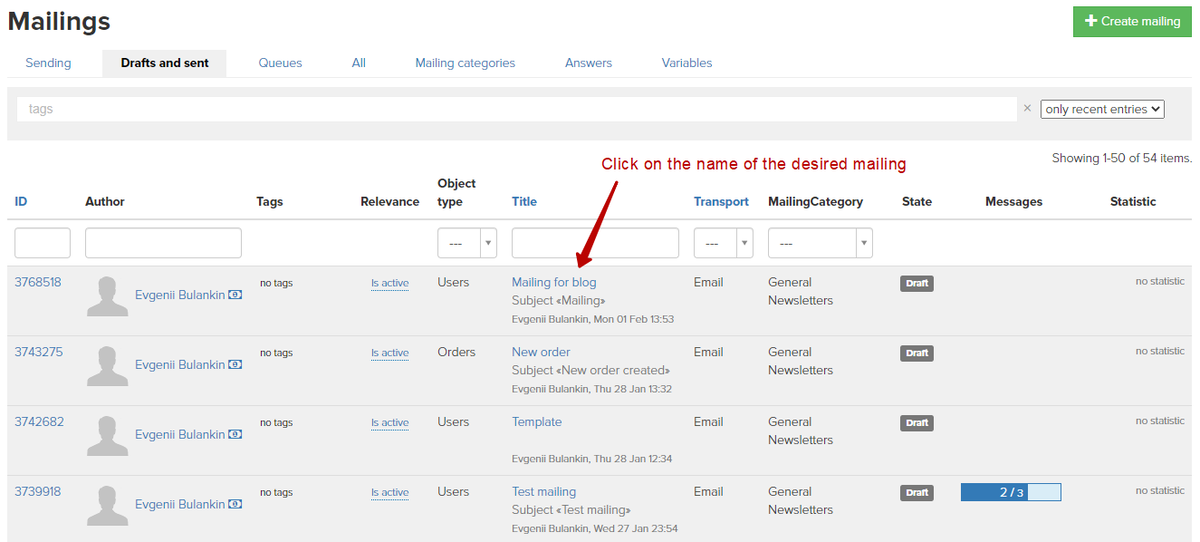Click the icon beside author in row 3743275
Image resolution: width=1200 pixels, height=542 pixels.
(235, 365)
